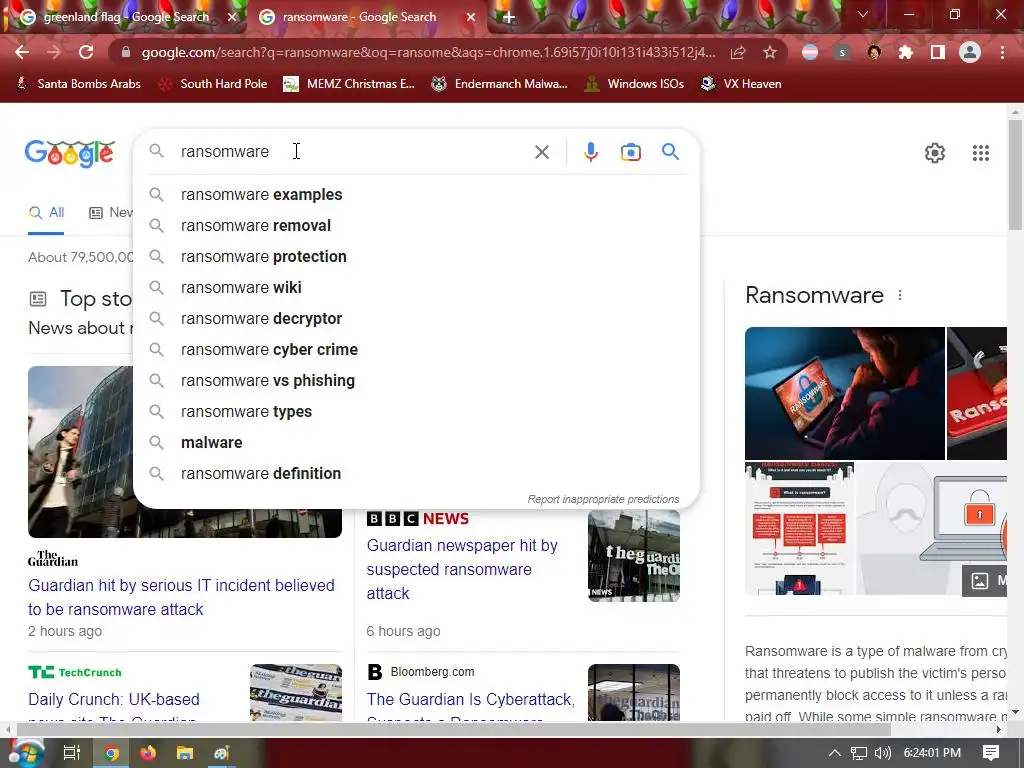Image resolution: width=1024 pixels, height=768 pixels.
Task: Reload the current page
Action: pyautogui.click(x=86, y=52)
